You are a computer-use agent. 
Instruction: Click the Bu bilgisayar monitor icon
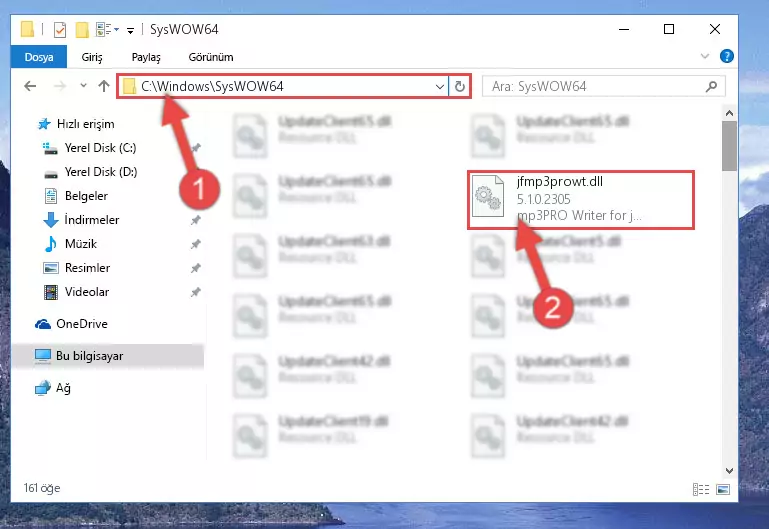[x=43, y=356]
